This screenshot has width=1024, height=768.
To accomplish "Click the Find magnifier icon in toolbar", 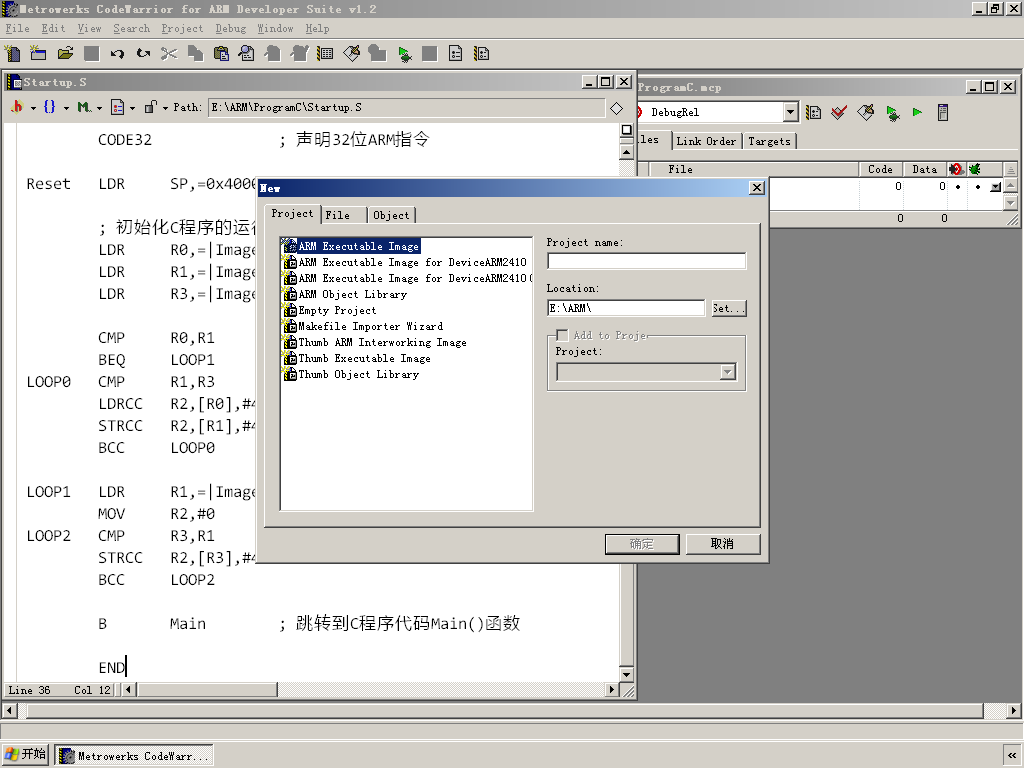I will (x=247, y=54).
